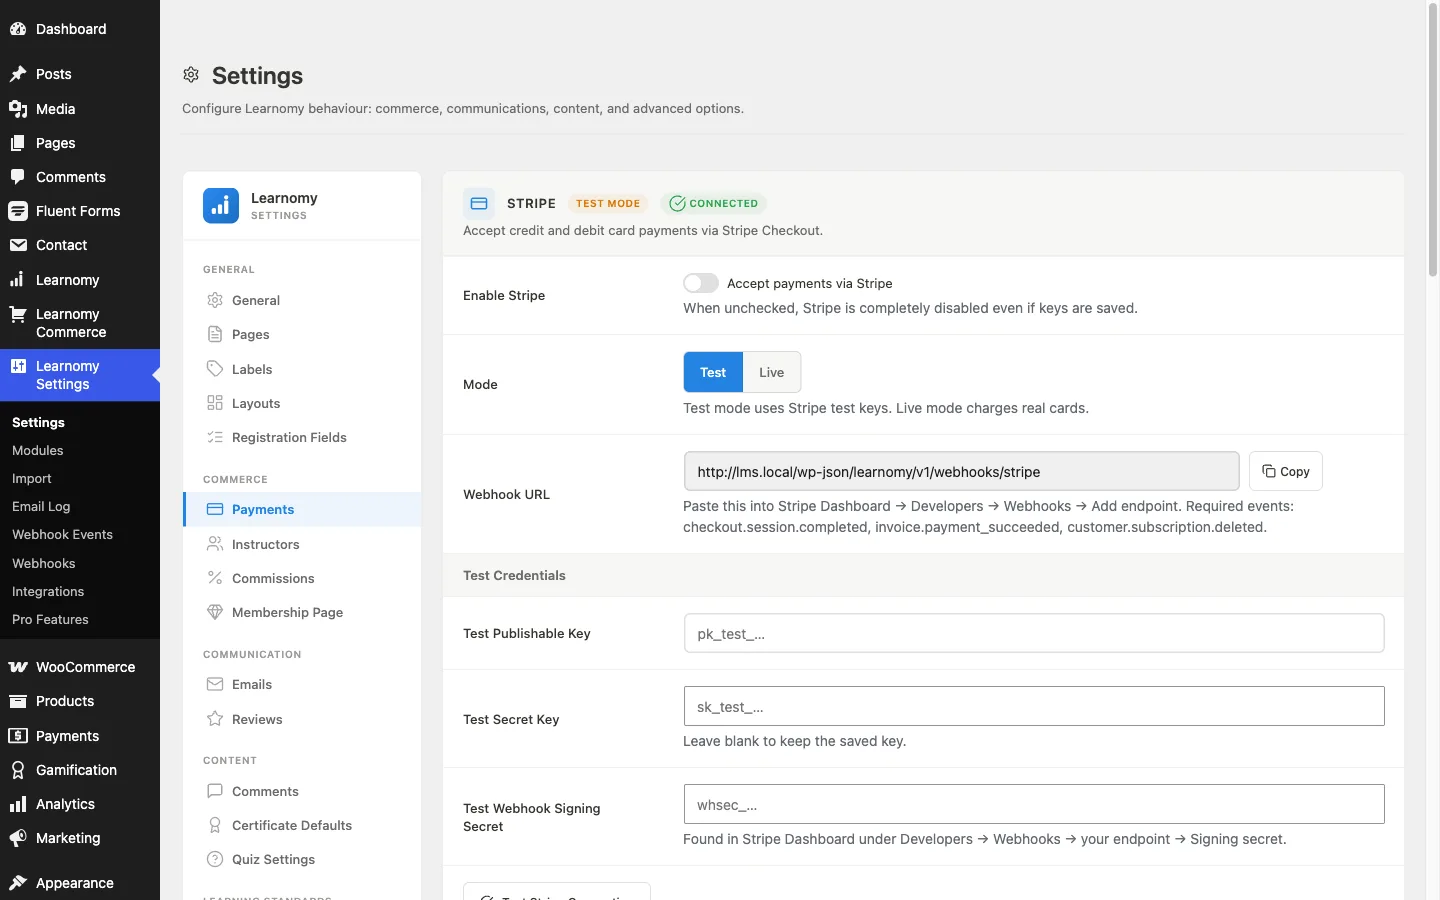Click the Reviews star icon
The width and height of the screenshot is (1440, 900).
[215, 719]
